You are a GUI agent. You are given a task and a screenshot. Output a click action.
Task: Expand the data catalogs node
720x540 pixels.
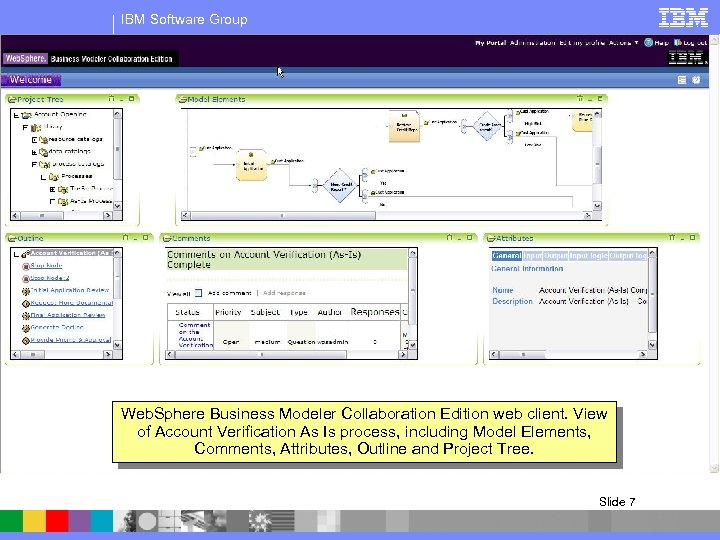pos(34,152)
